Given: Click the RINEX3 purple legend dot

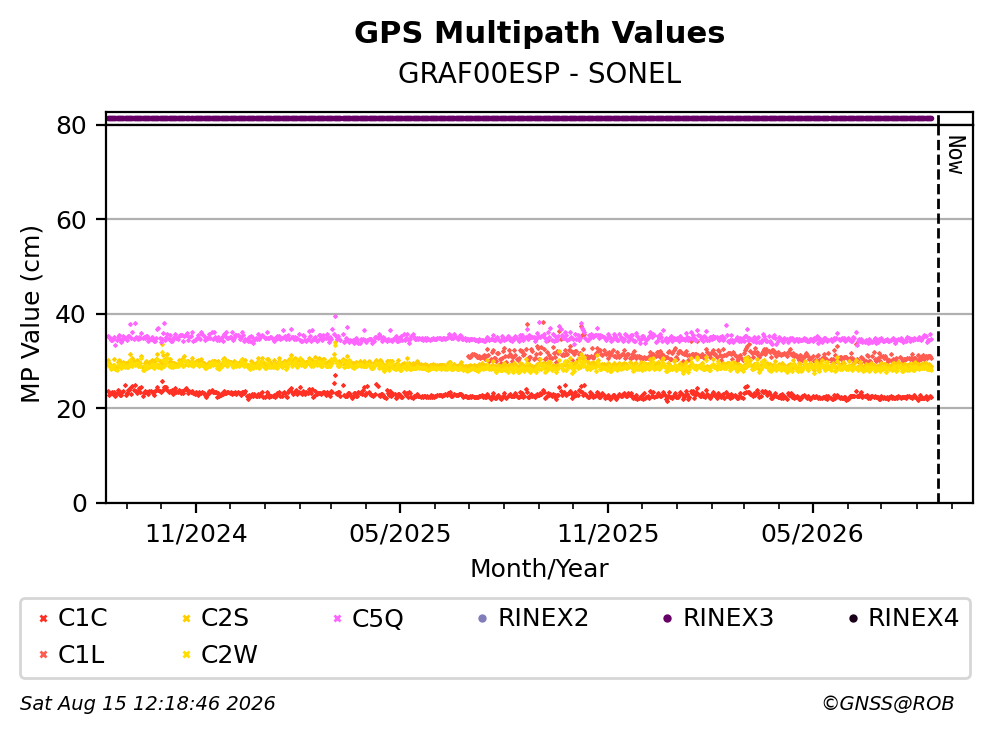Looking at the screenshot, I should point(667,618).
